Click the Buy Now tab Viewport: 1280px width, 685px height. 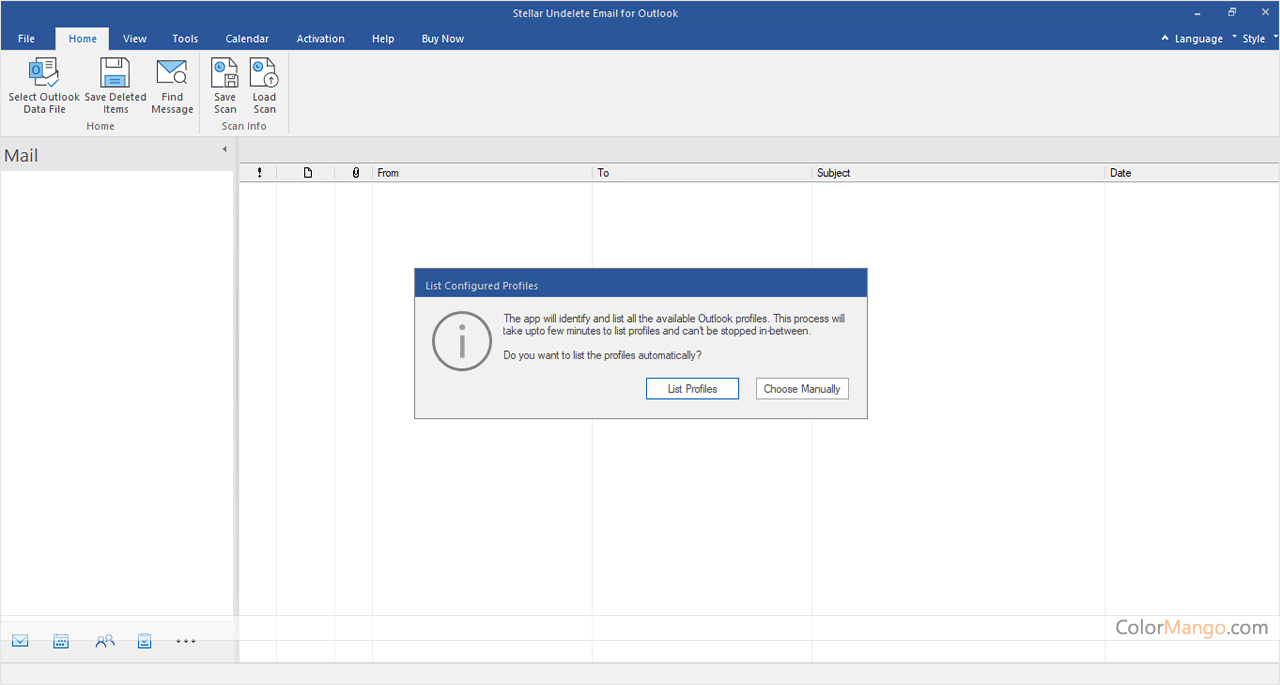coord(443,39)
